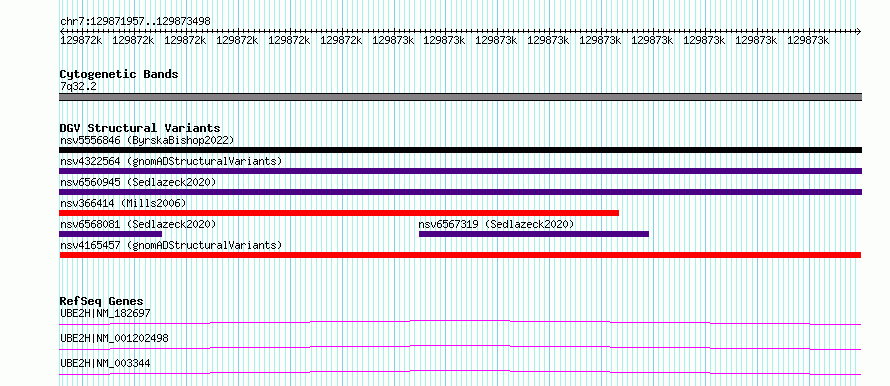Viewport: 890px width, 386px height.
Task: Select the purple nsv6560945 variant bar
Action: coord(460,192)
